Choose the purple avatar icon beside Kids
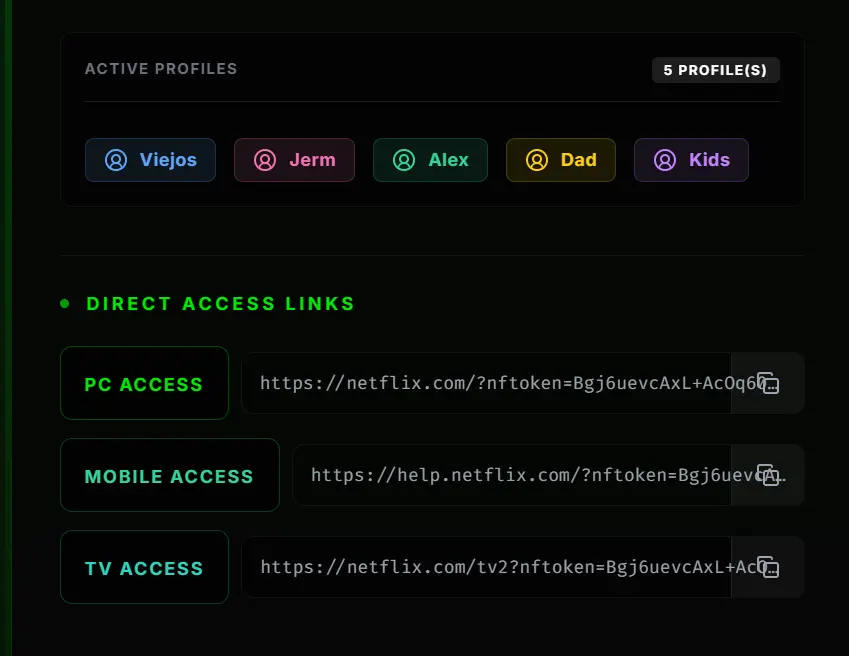This screenshot has height=656, width=849. (665, 160)
